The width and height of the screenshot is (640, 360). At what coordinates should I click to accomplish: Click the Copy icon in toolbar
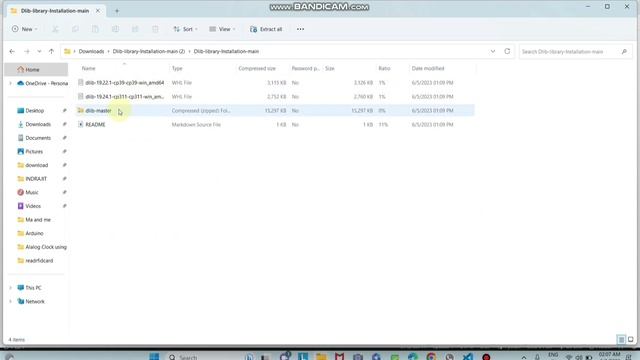[x=75, y=29]
